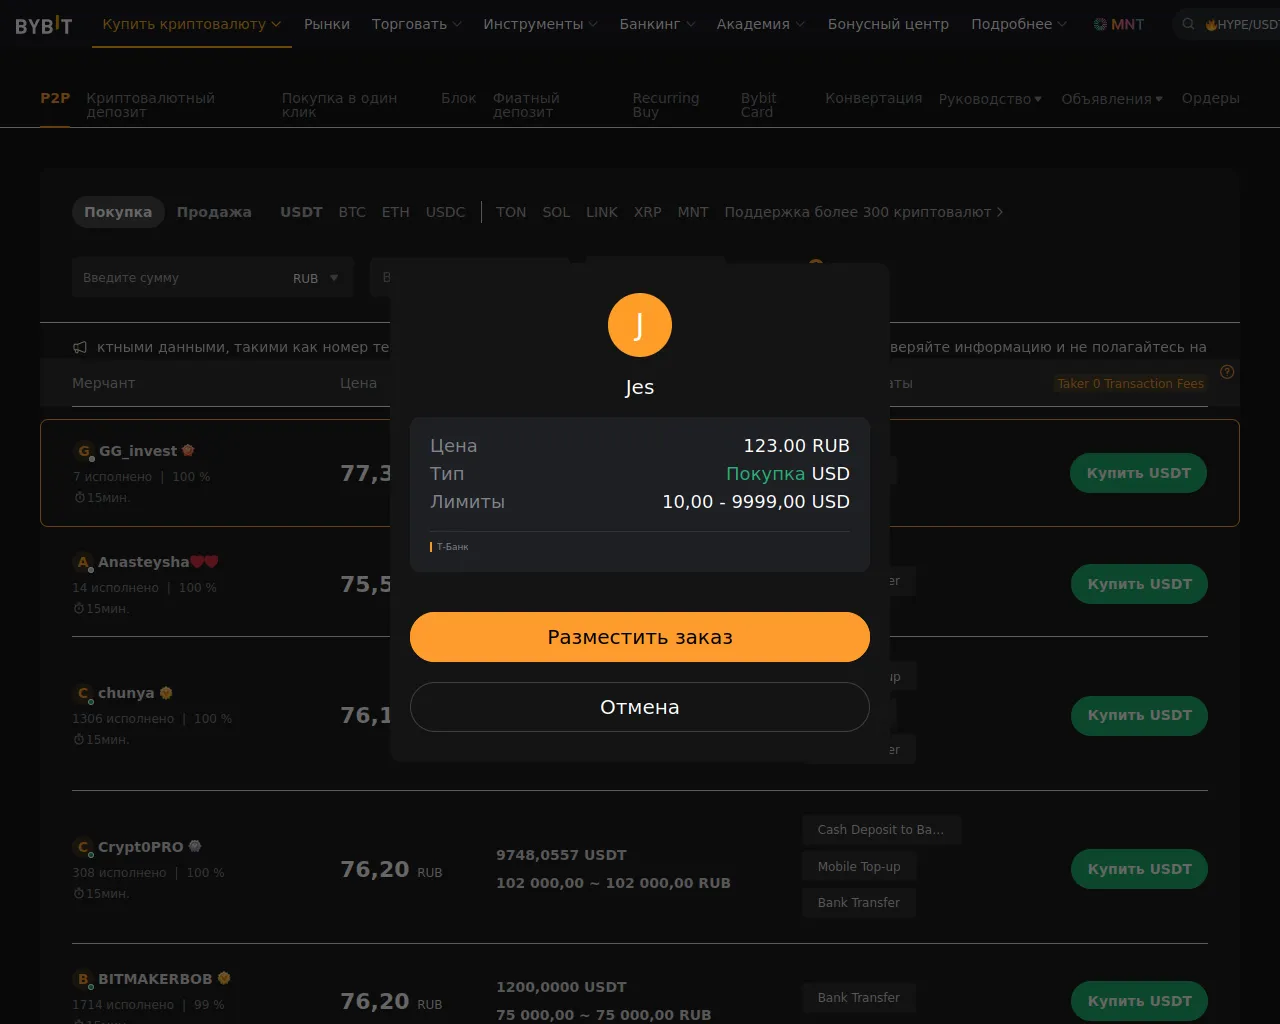
Task: Select the Покупка toggle
Action: 118,212
